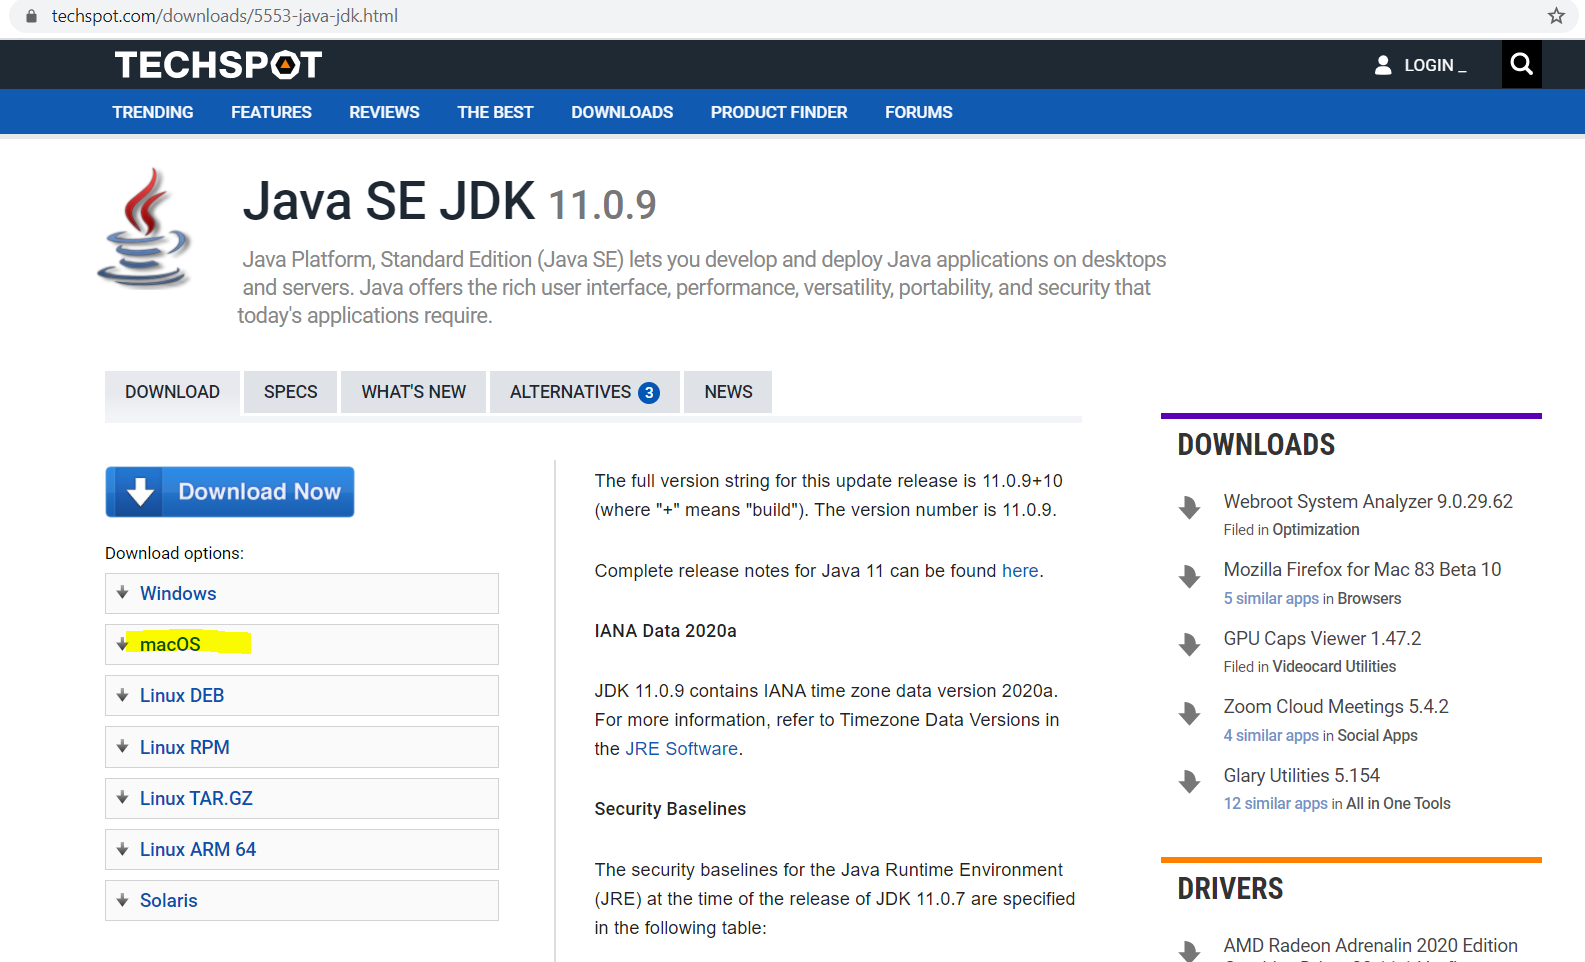Click the Login link
1585x962 pixels.
coord(1434,65)
